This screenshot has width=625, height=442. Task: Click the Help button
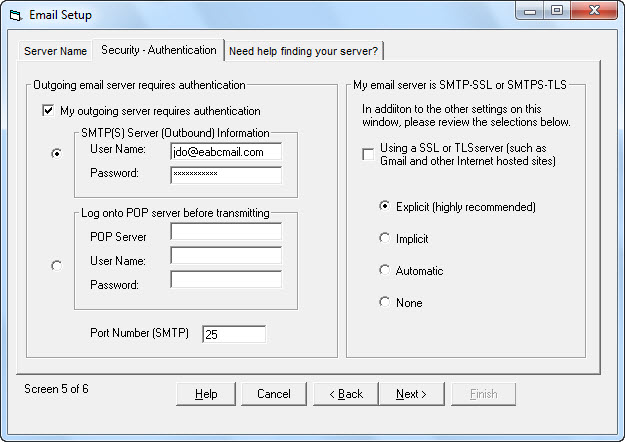tap(206, 394)
